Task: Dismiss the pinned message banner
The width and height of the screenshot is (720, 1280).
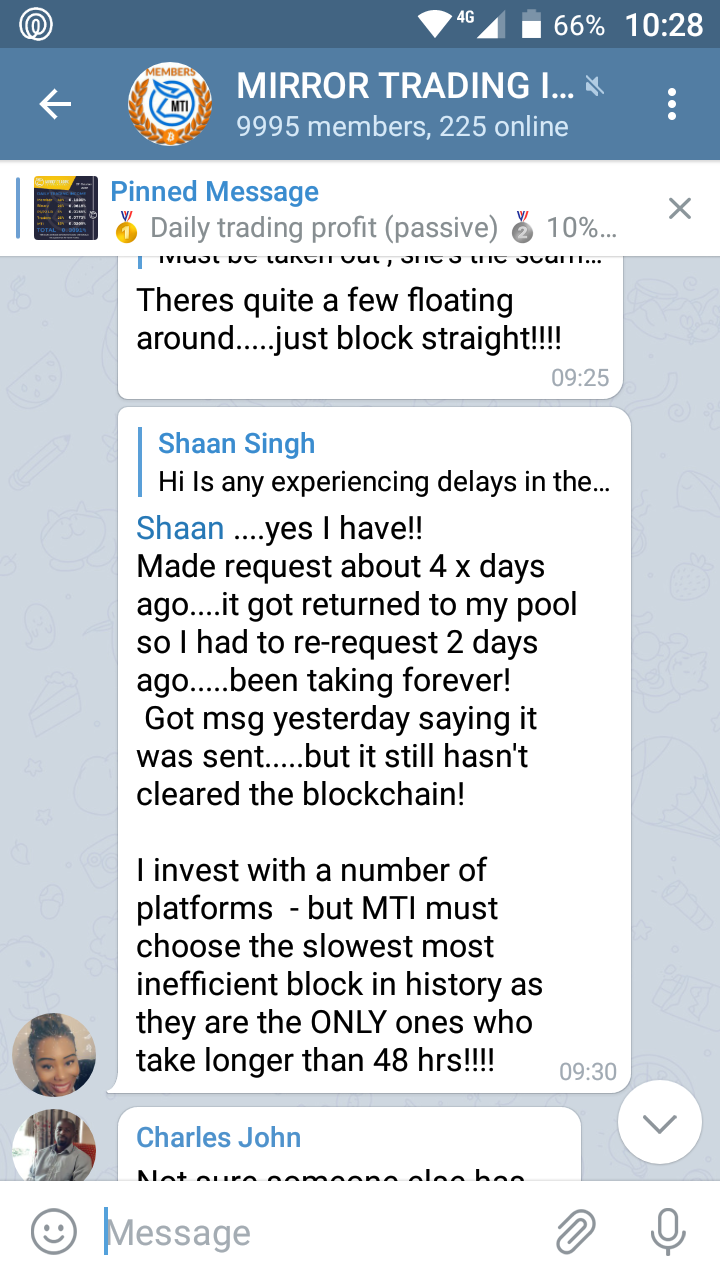Action: coord(680,208)
